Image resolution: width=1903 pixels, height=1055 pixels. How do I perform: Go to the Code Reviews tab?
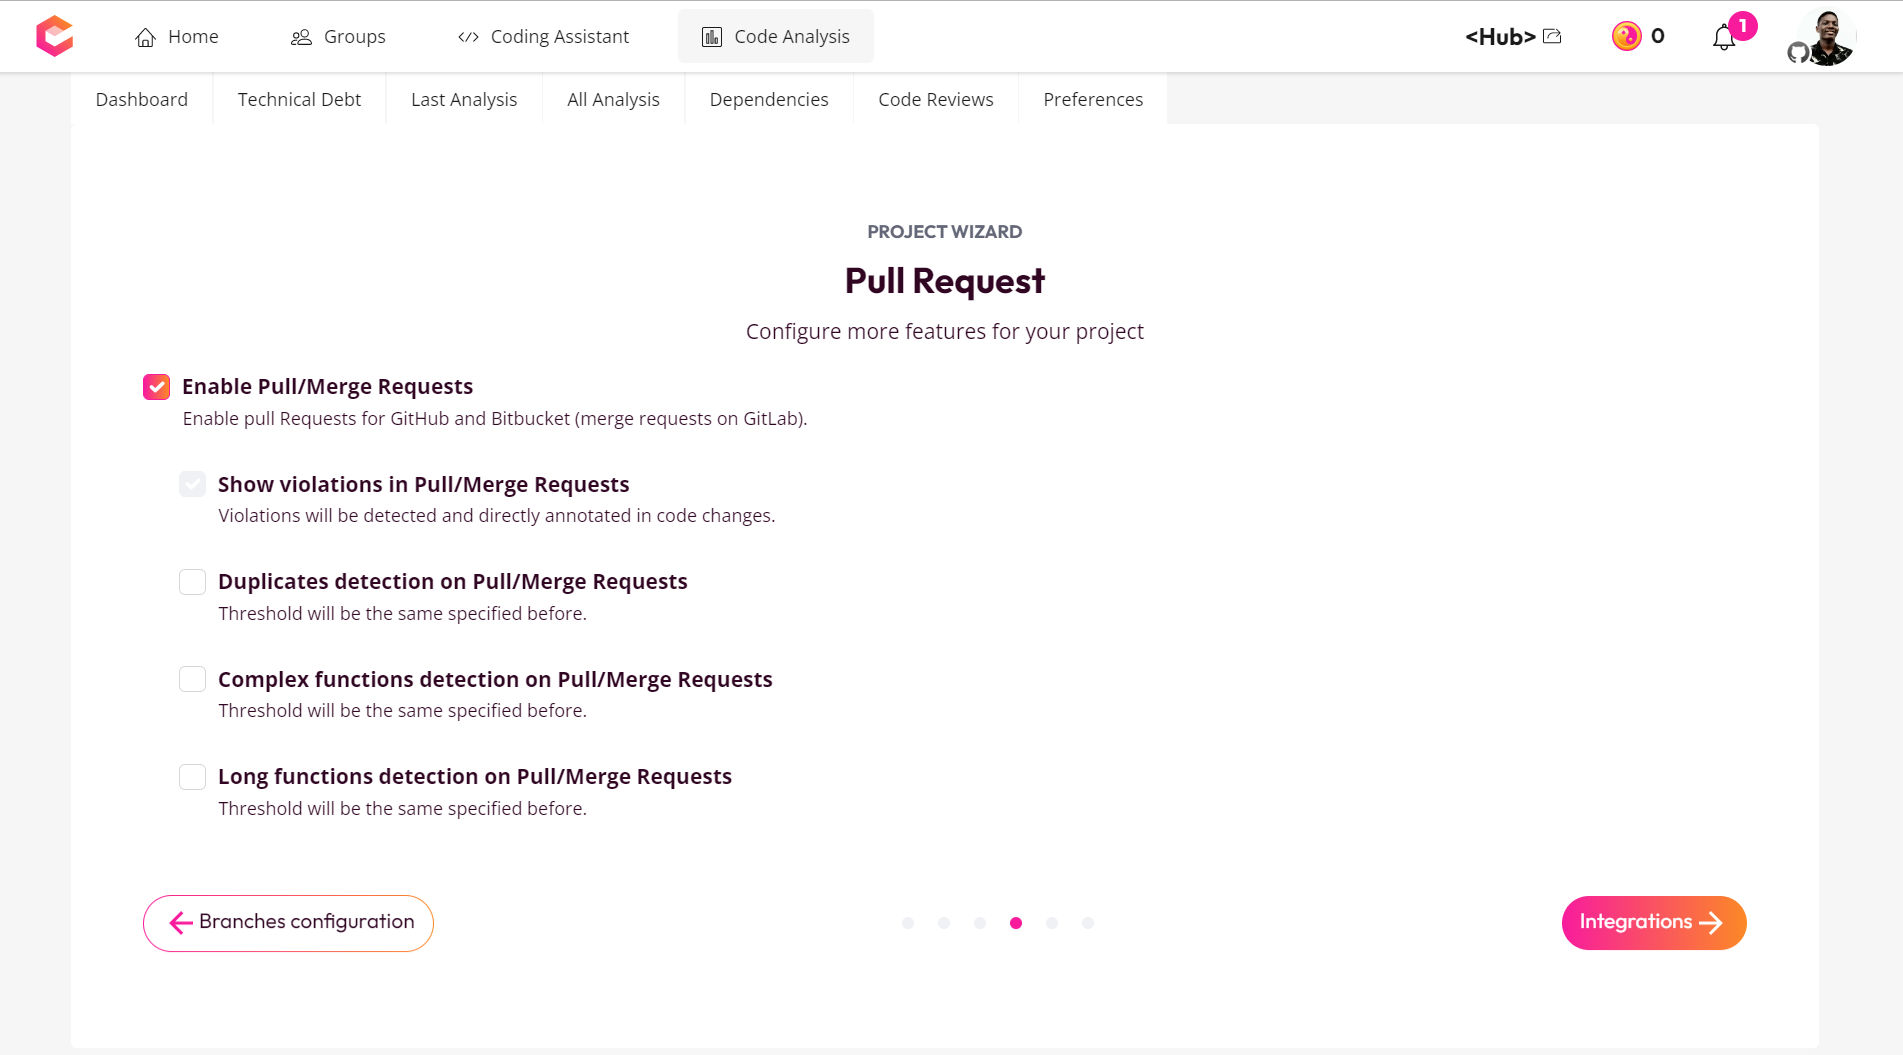tap(935, 99)
